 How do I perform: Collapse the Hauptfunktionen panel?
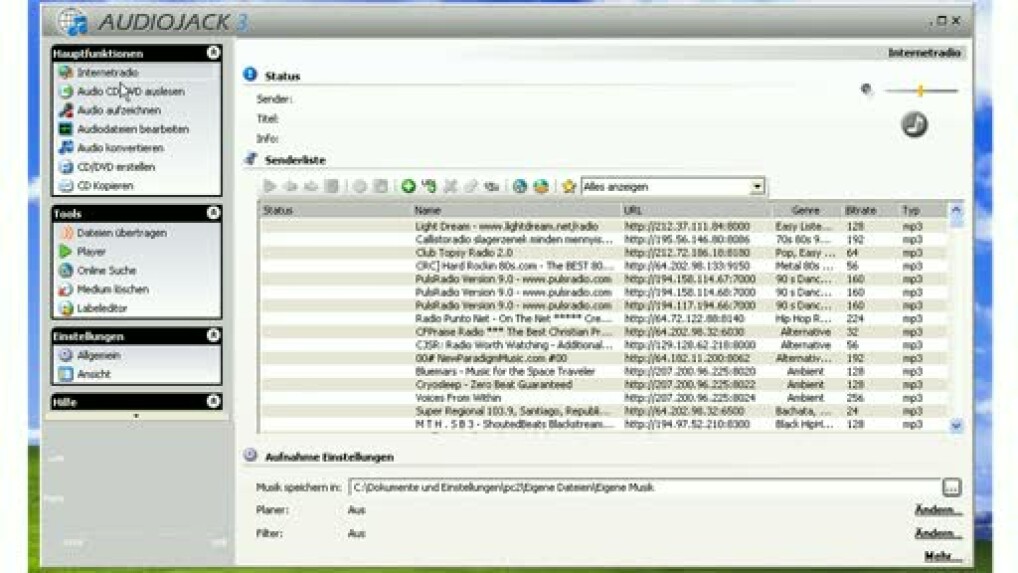(213, 53)
